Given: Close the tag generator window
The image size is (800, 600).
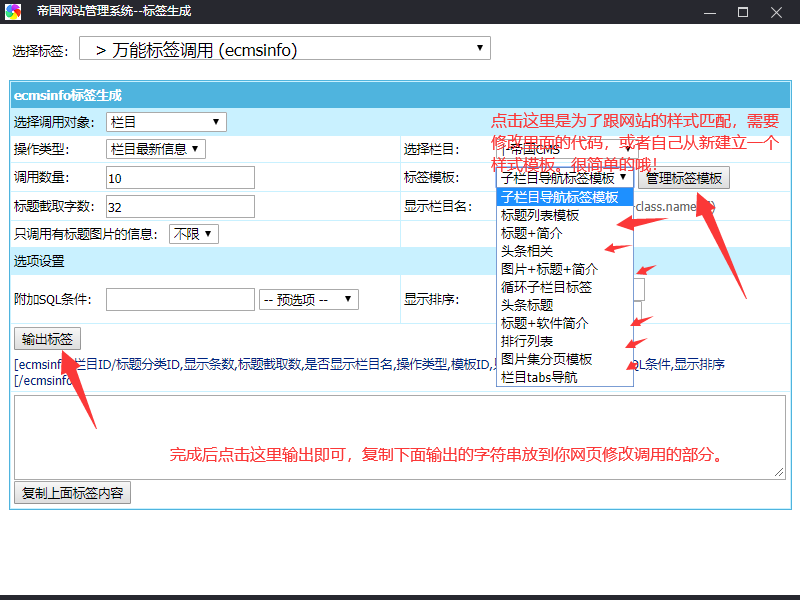Looking at the screenshot, I should pos(777,12).
